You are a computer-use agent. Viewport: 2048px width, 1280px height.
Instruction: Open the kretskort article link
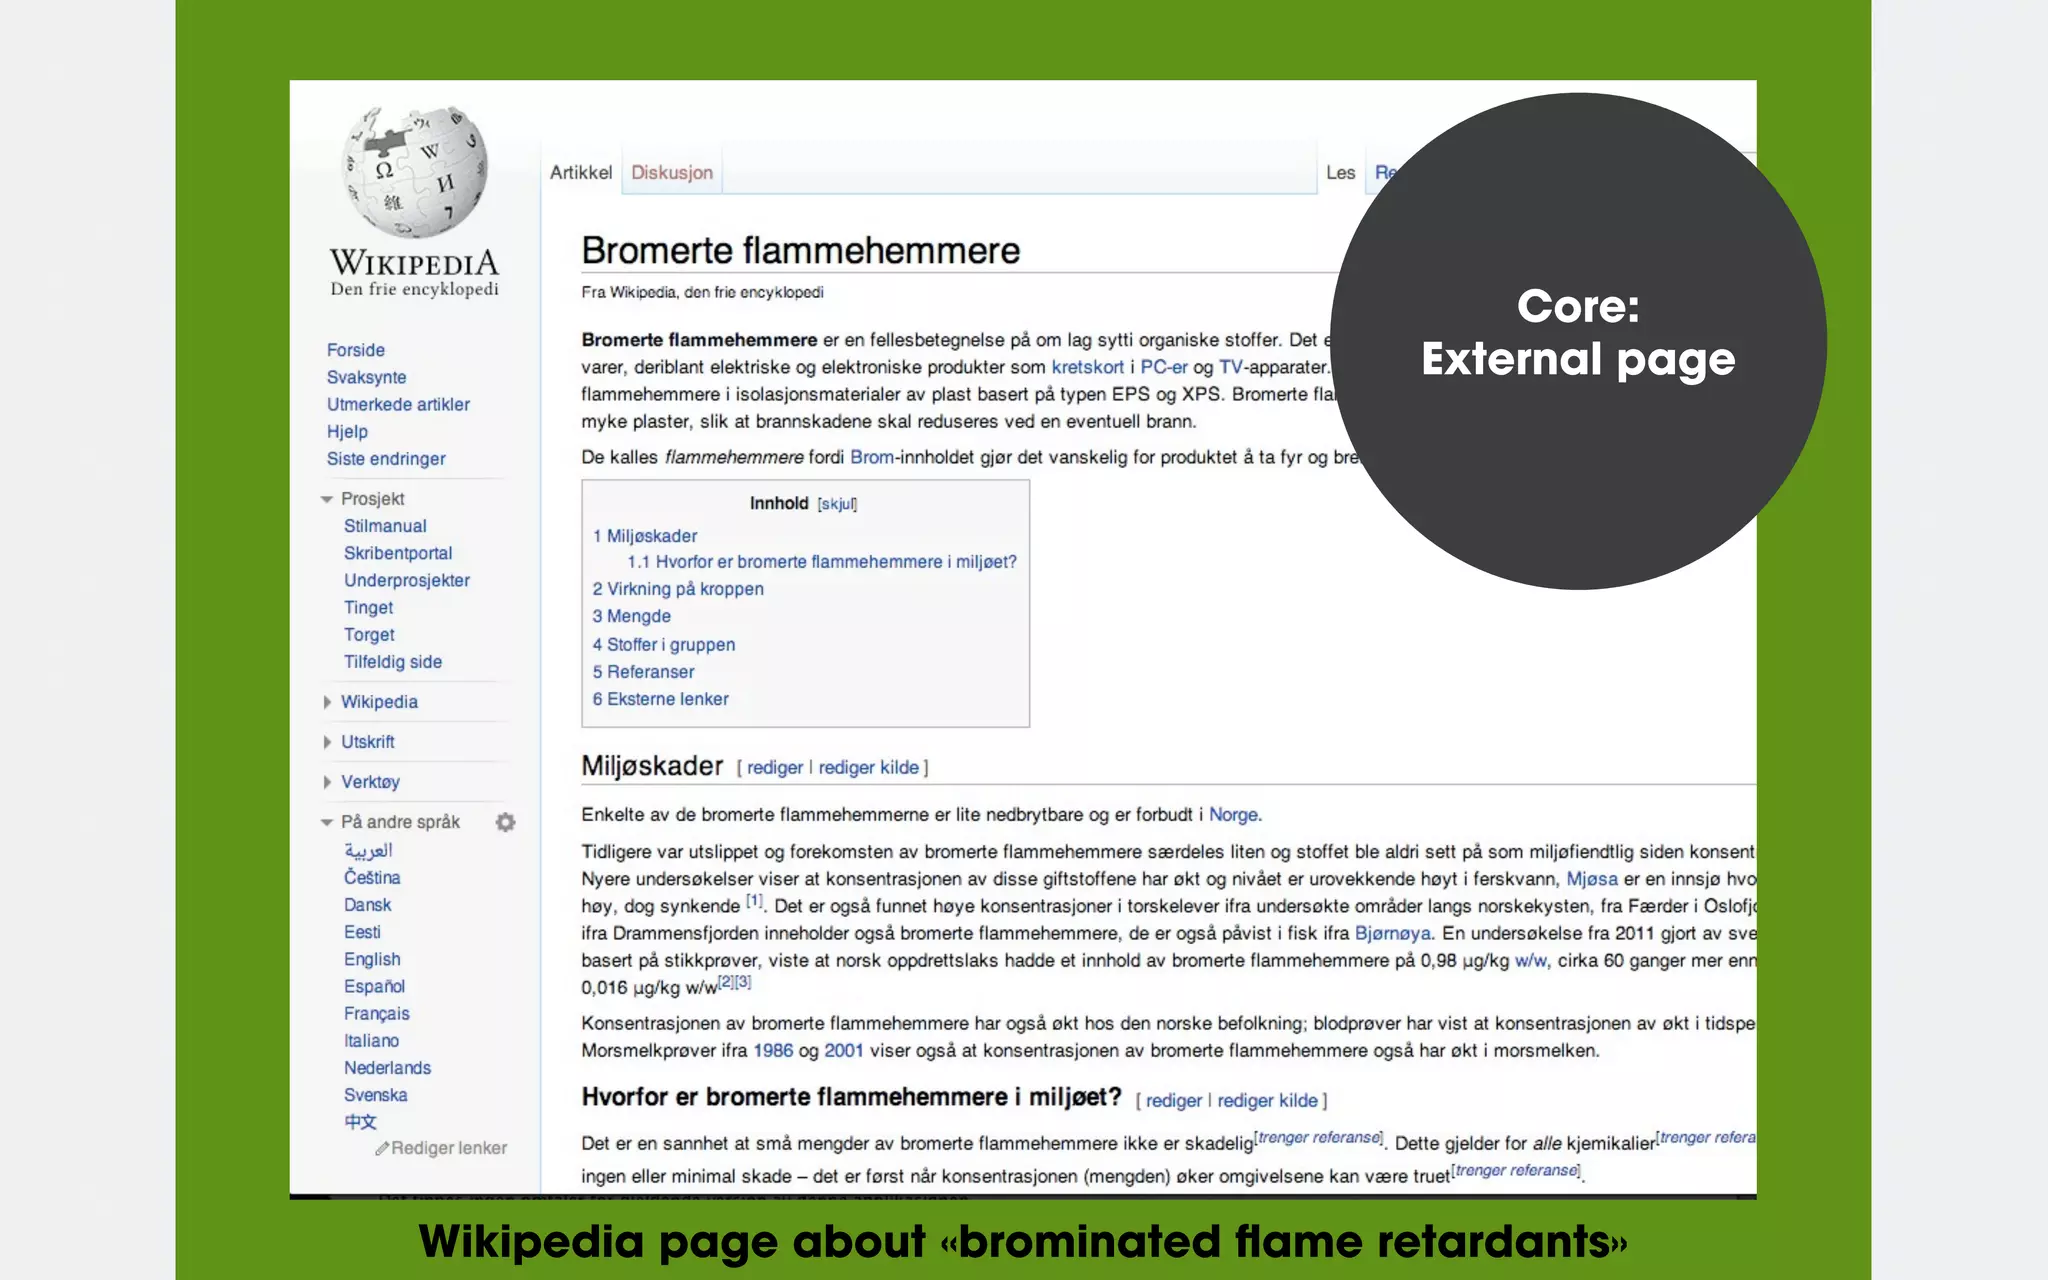tap(1088, 367)
